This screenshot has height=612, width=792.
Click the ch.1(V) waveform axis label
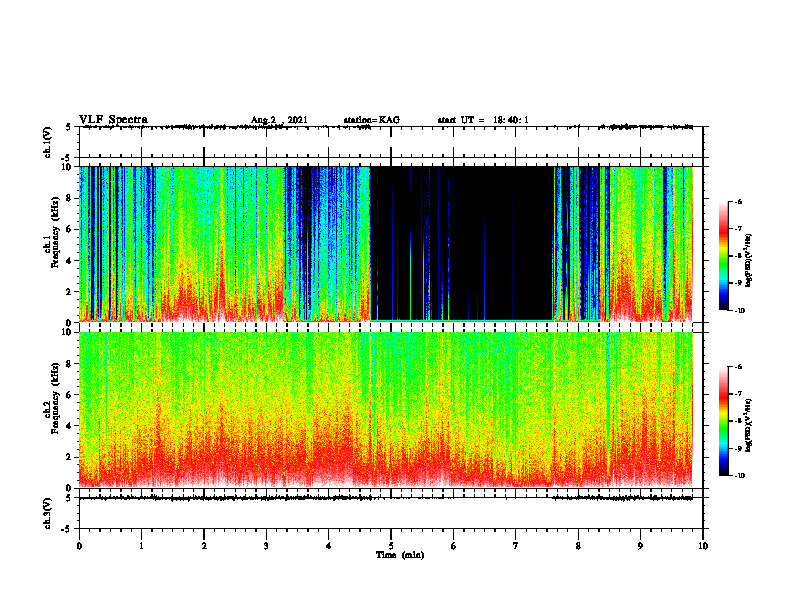(x=48, y=142)
